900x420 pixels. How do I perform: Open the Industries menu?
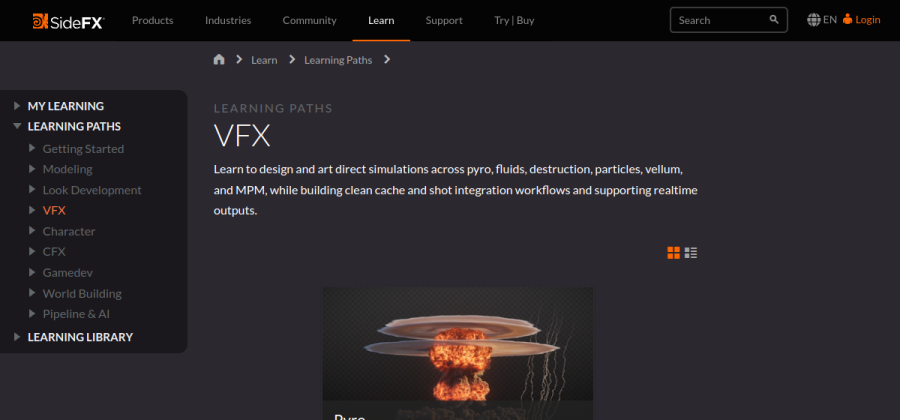[228, 20]
